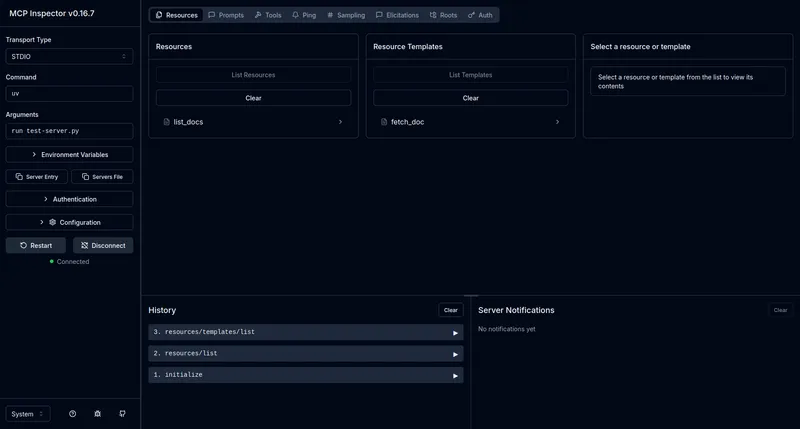Click the Restart button
800x429 pixels.
click(x=36, y=245)
